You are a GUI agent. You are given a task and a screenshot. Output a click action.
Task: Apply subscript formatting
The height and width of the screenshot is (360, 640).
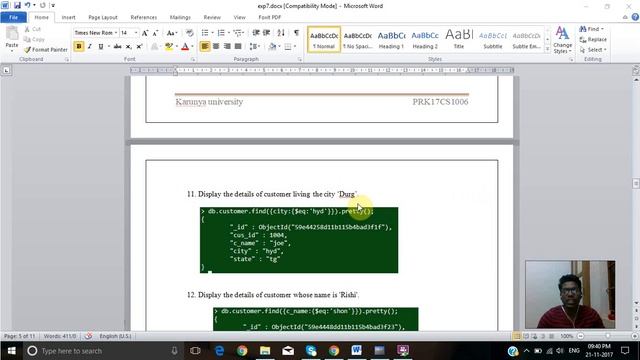(x=129, y=47)
